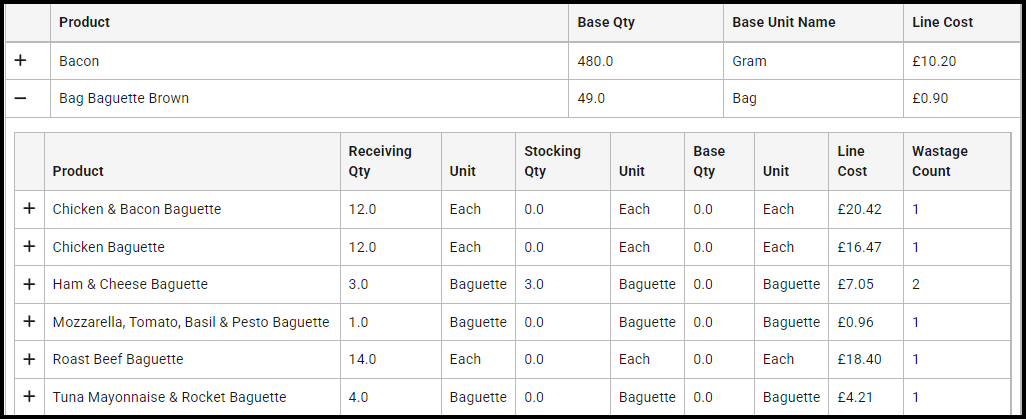This screenshot has height=419, width=1026.
Task: Select the Bacon product name cell
Action: point(79,61)
